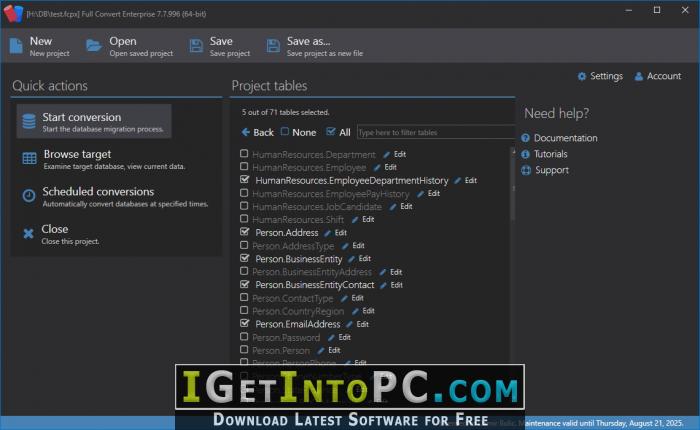This screenshot has height=430, width=700.
Task: Click the Documentation question mark icon
Action: point(525,138)
